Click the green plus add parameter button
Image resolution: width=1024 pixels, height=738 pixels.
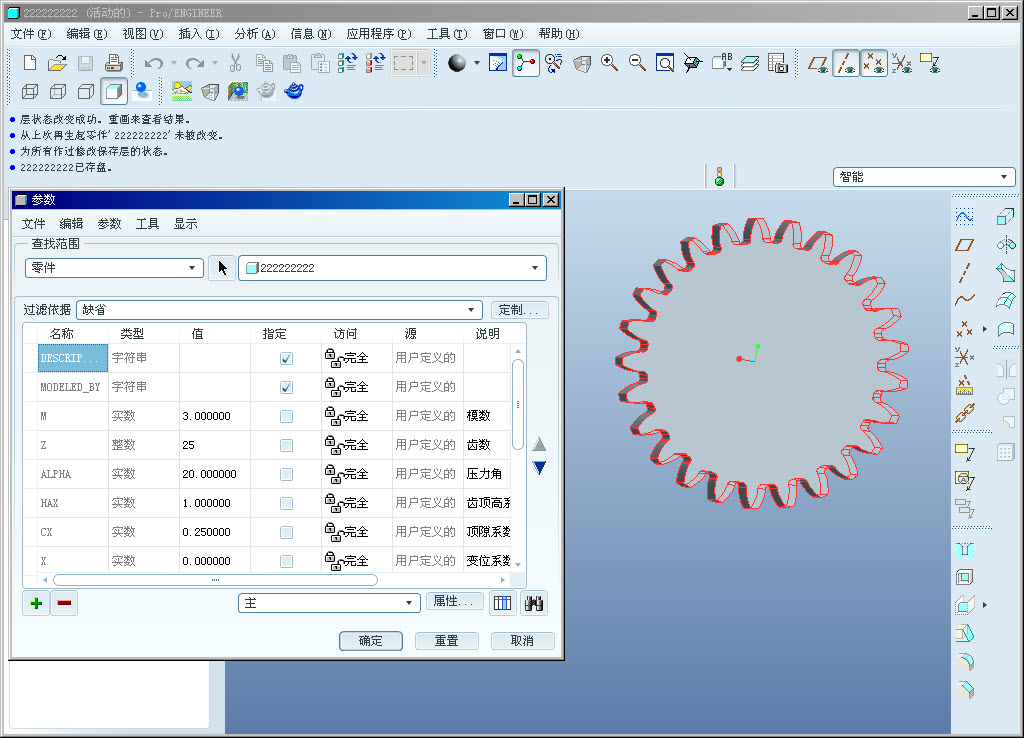point(36,603)
